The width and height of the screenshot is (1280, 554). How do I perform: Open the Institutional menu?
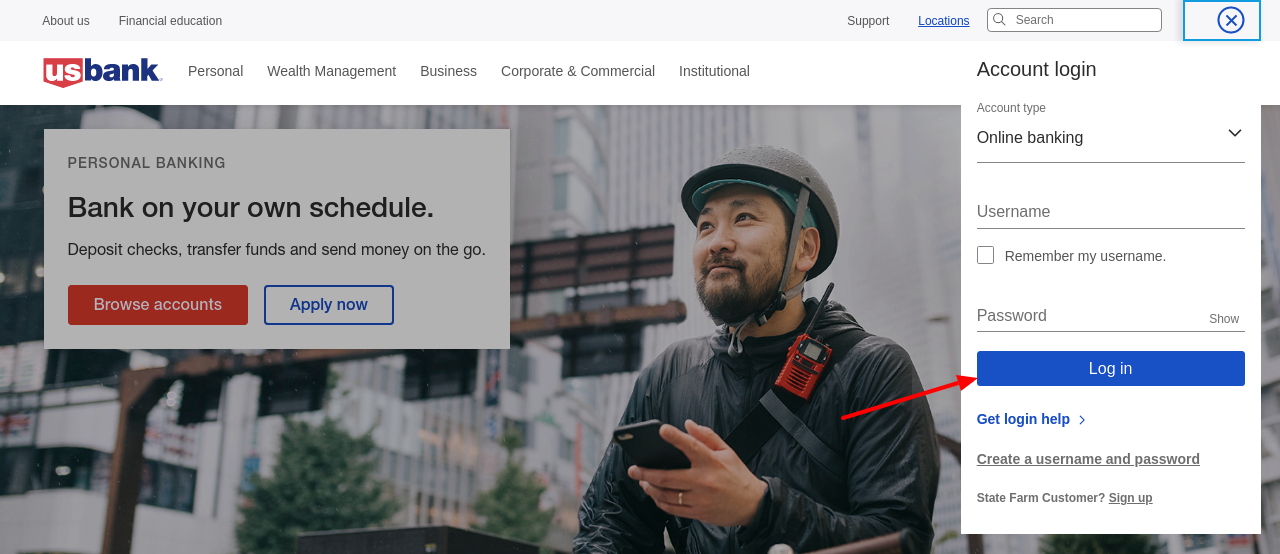click(714, 71)
